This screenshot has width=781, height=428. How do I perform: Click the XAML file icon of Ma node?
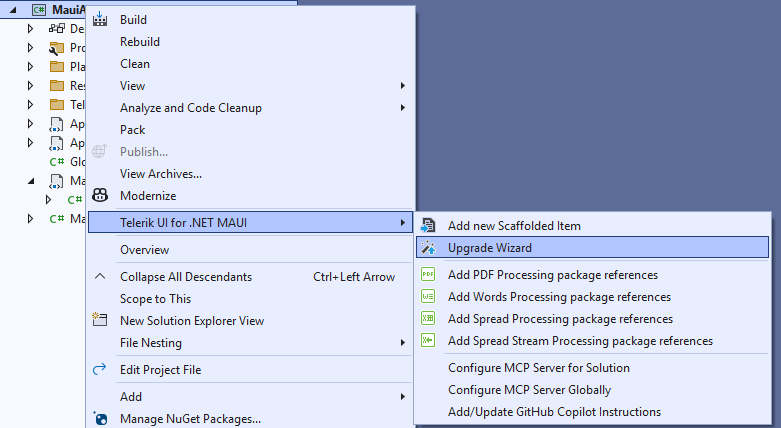(x=57, y=181)
